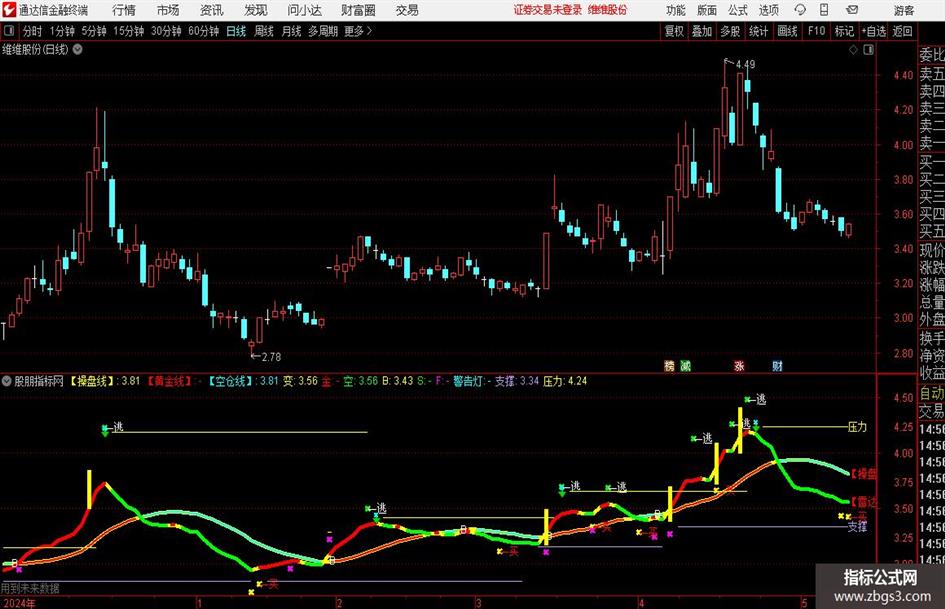This screenshot has height=609, width=945.
Task: Open the F10 company info button
Action: [x=817, y=31]
